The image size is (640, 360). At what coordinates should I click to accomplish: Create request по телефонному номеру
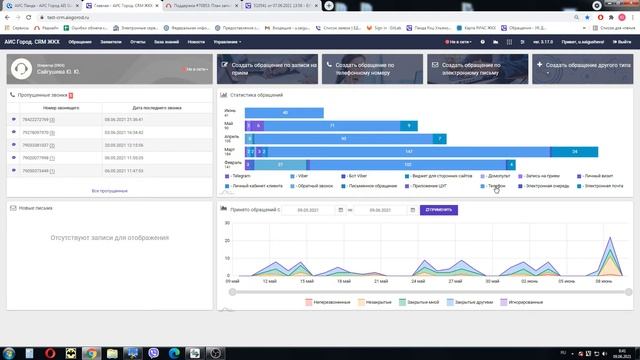[372, 69]
